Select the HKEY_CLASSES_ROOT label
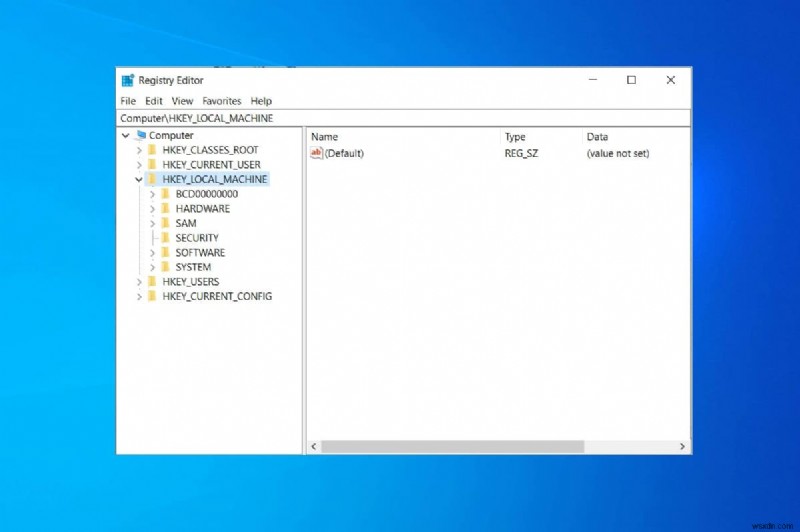 pos(210,150)
